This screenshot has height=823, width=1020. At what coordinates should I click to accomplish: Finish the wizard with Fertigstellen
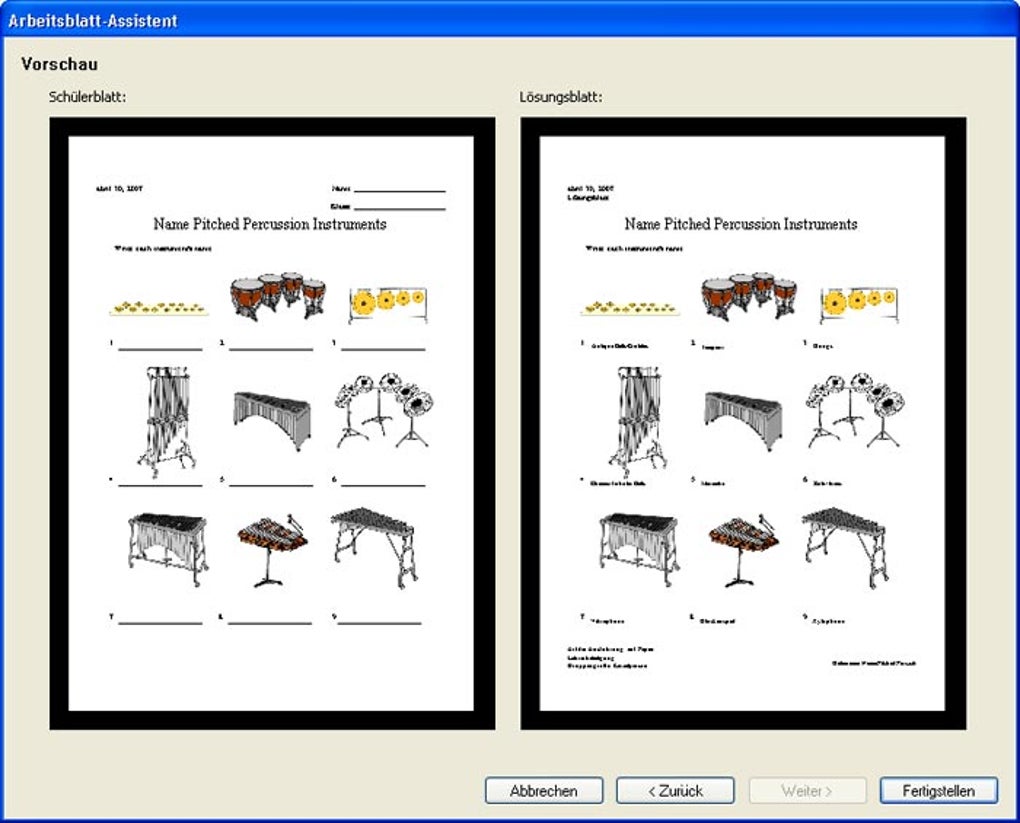point(938,790)
